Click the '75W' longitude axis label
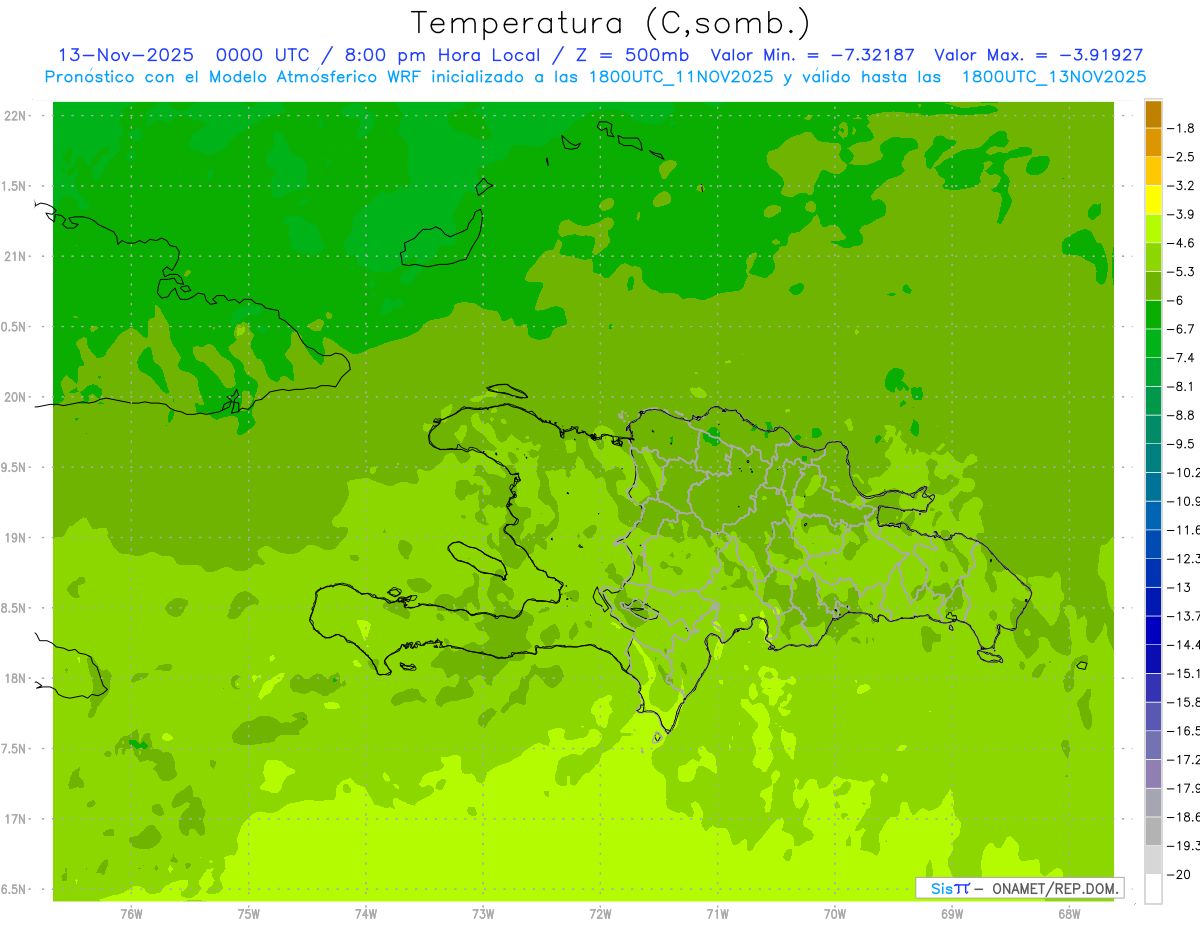The image size is (1200, 927). click(x=249, y=914)
